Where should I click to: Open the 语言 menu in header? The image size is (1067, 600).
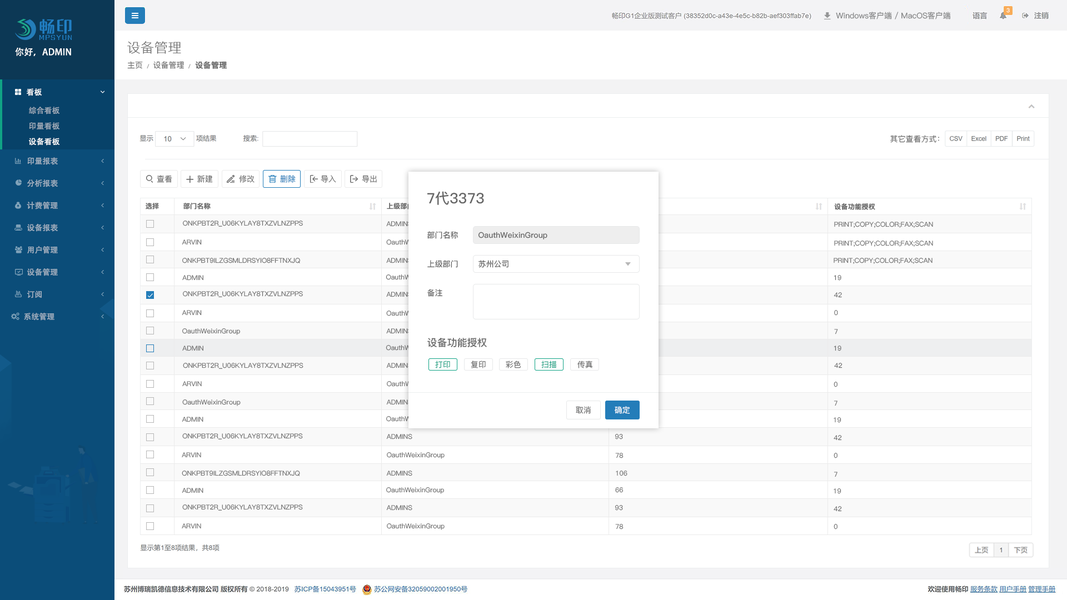coord(979,16)
